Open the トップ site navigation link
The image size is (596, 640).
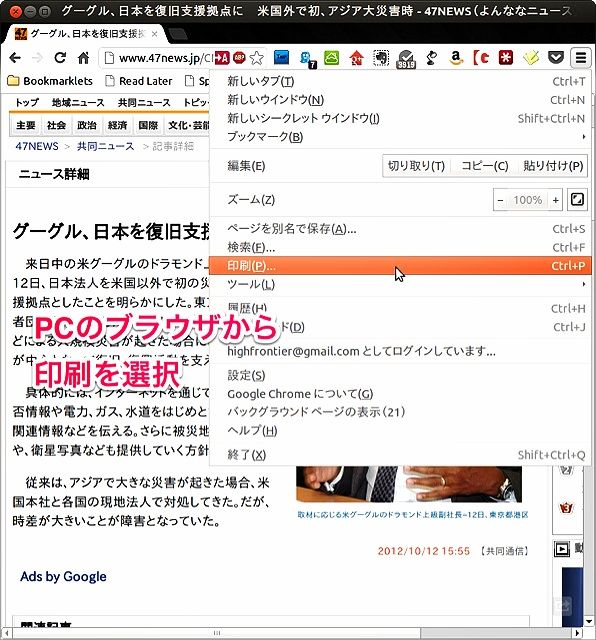(27, 102)
